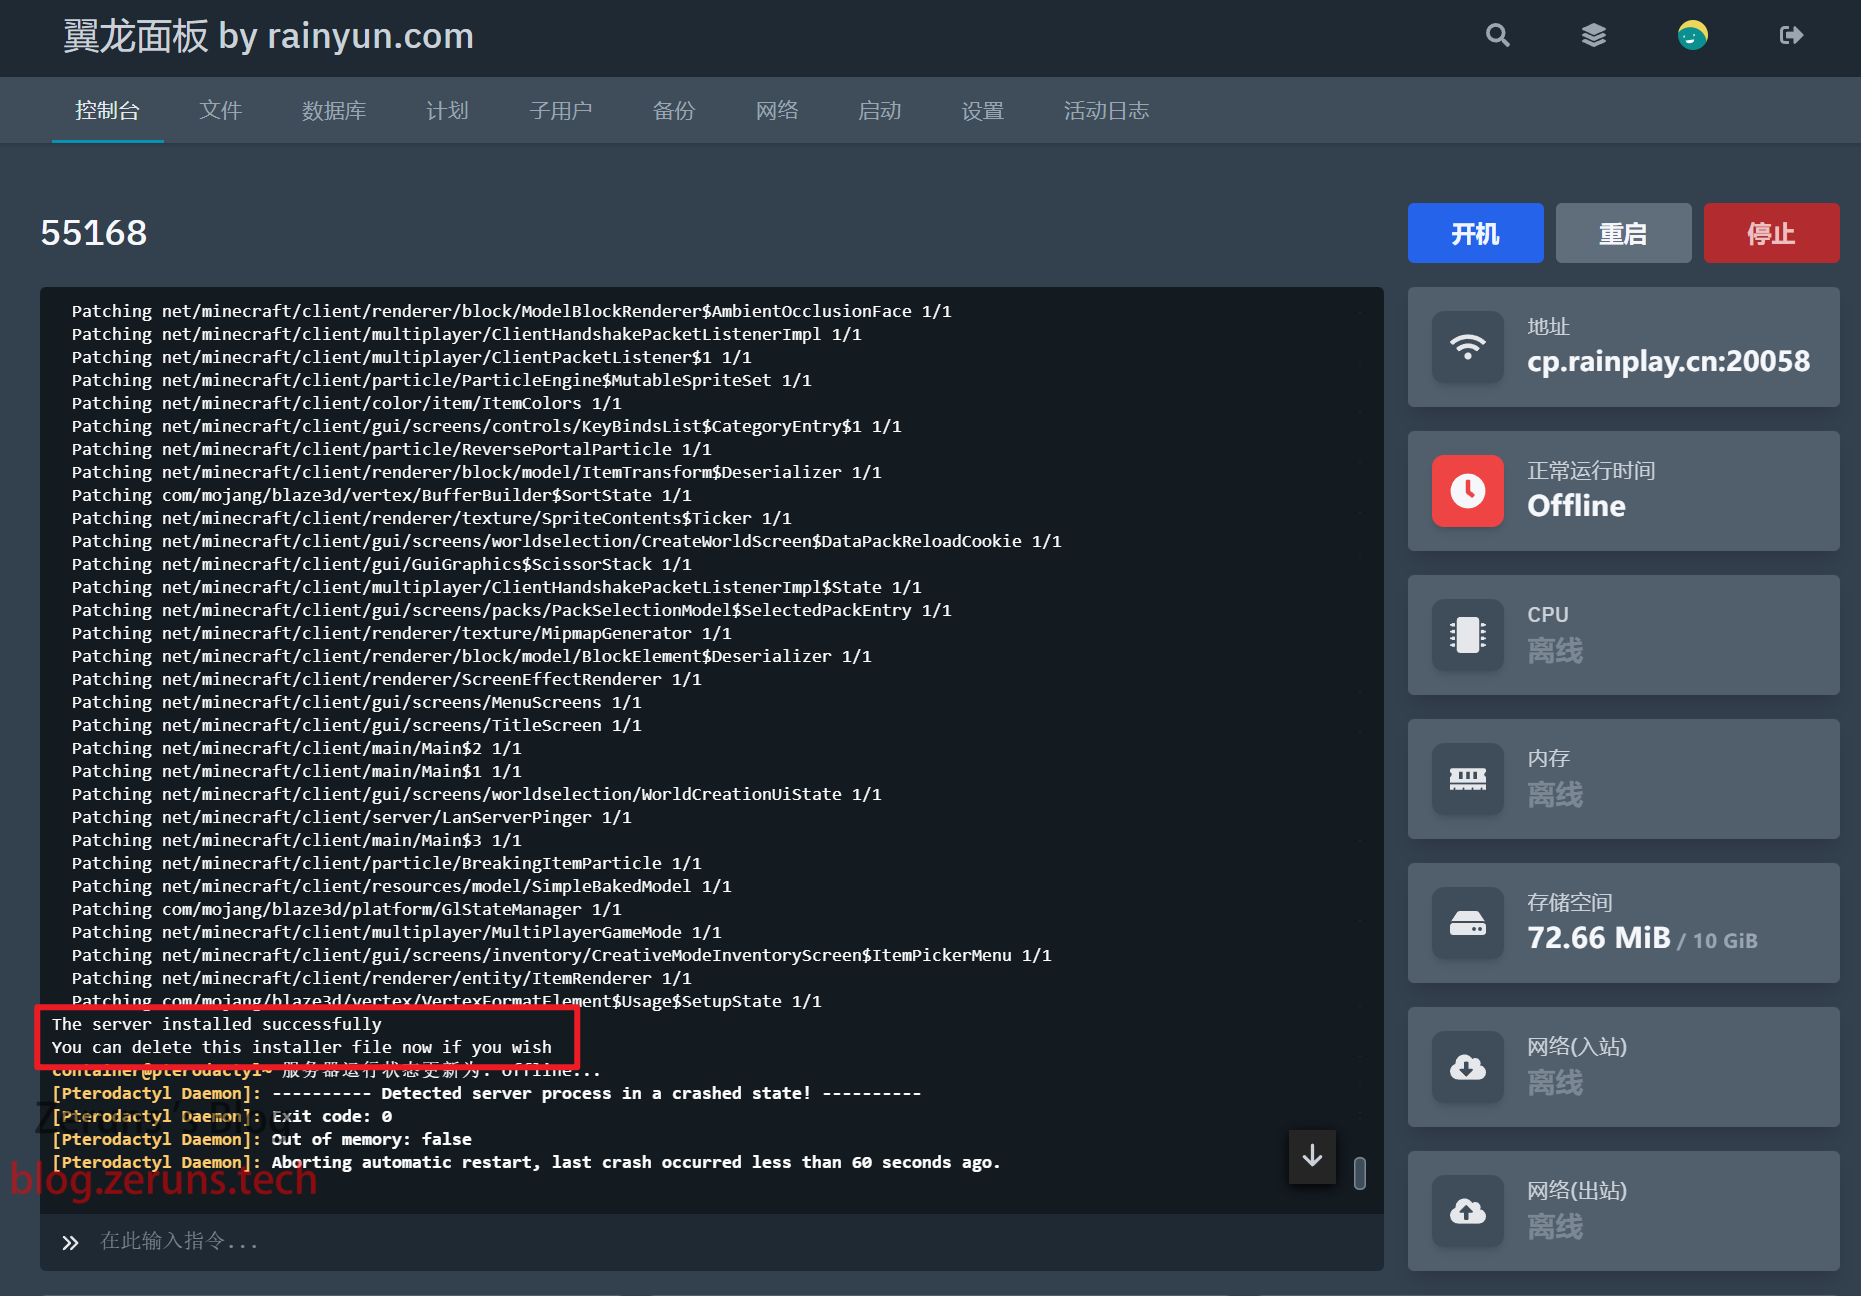The height and width of the screenshot is (1296, 1861).
Task: Open the 网络 tab
Action: 777,110
